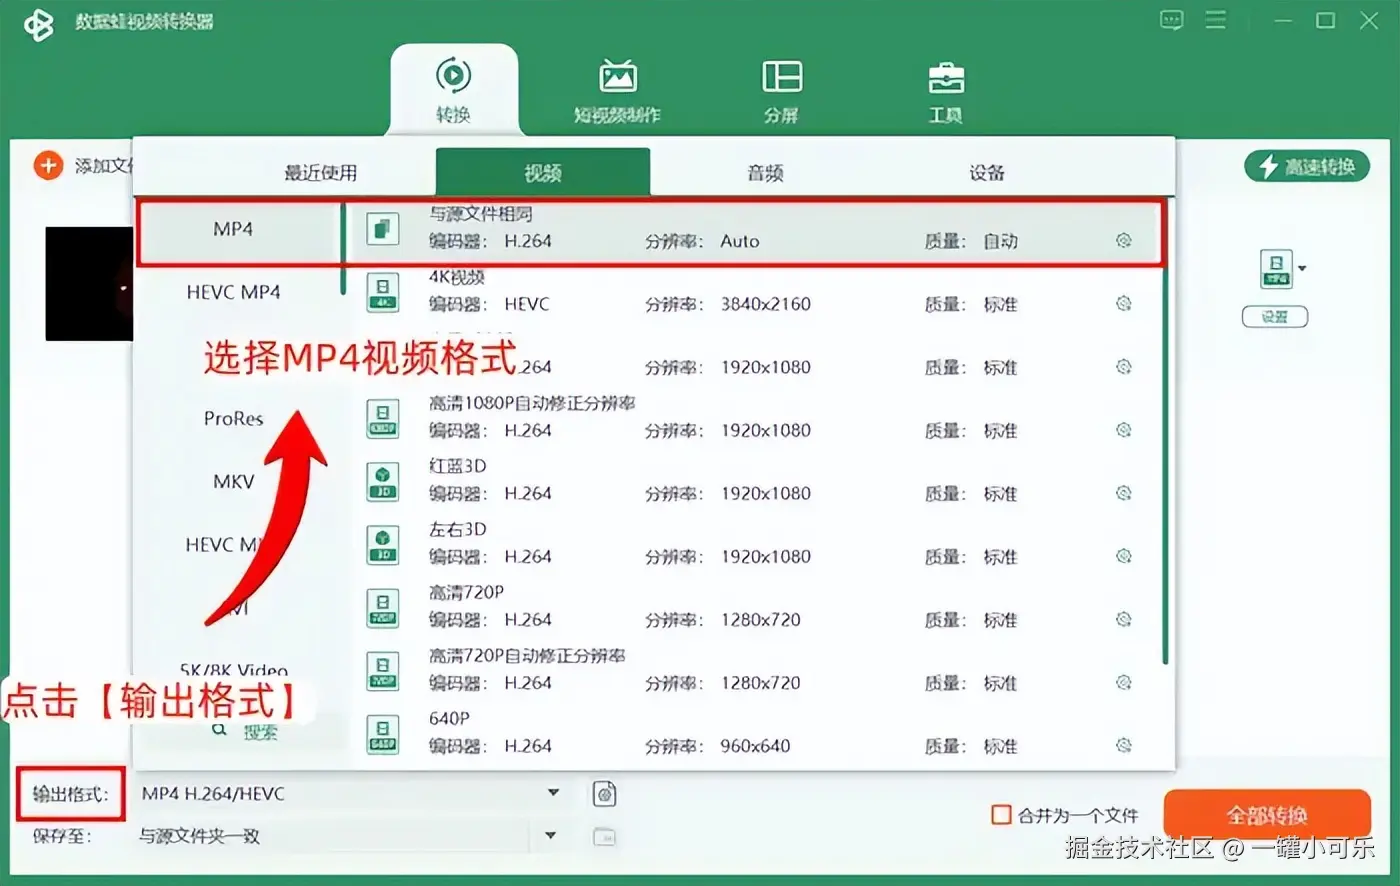Click settings gear for 640P preset

click(x=1123, y=745)
